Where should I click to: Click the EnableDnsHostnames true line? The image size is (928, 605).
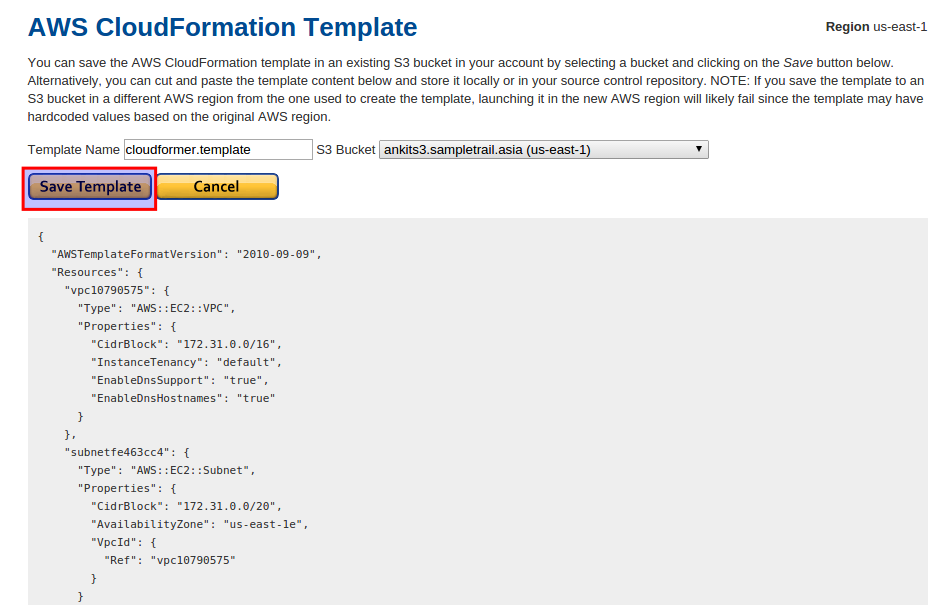pyautogui.click(x=183, y=398)
